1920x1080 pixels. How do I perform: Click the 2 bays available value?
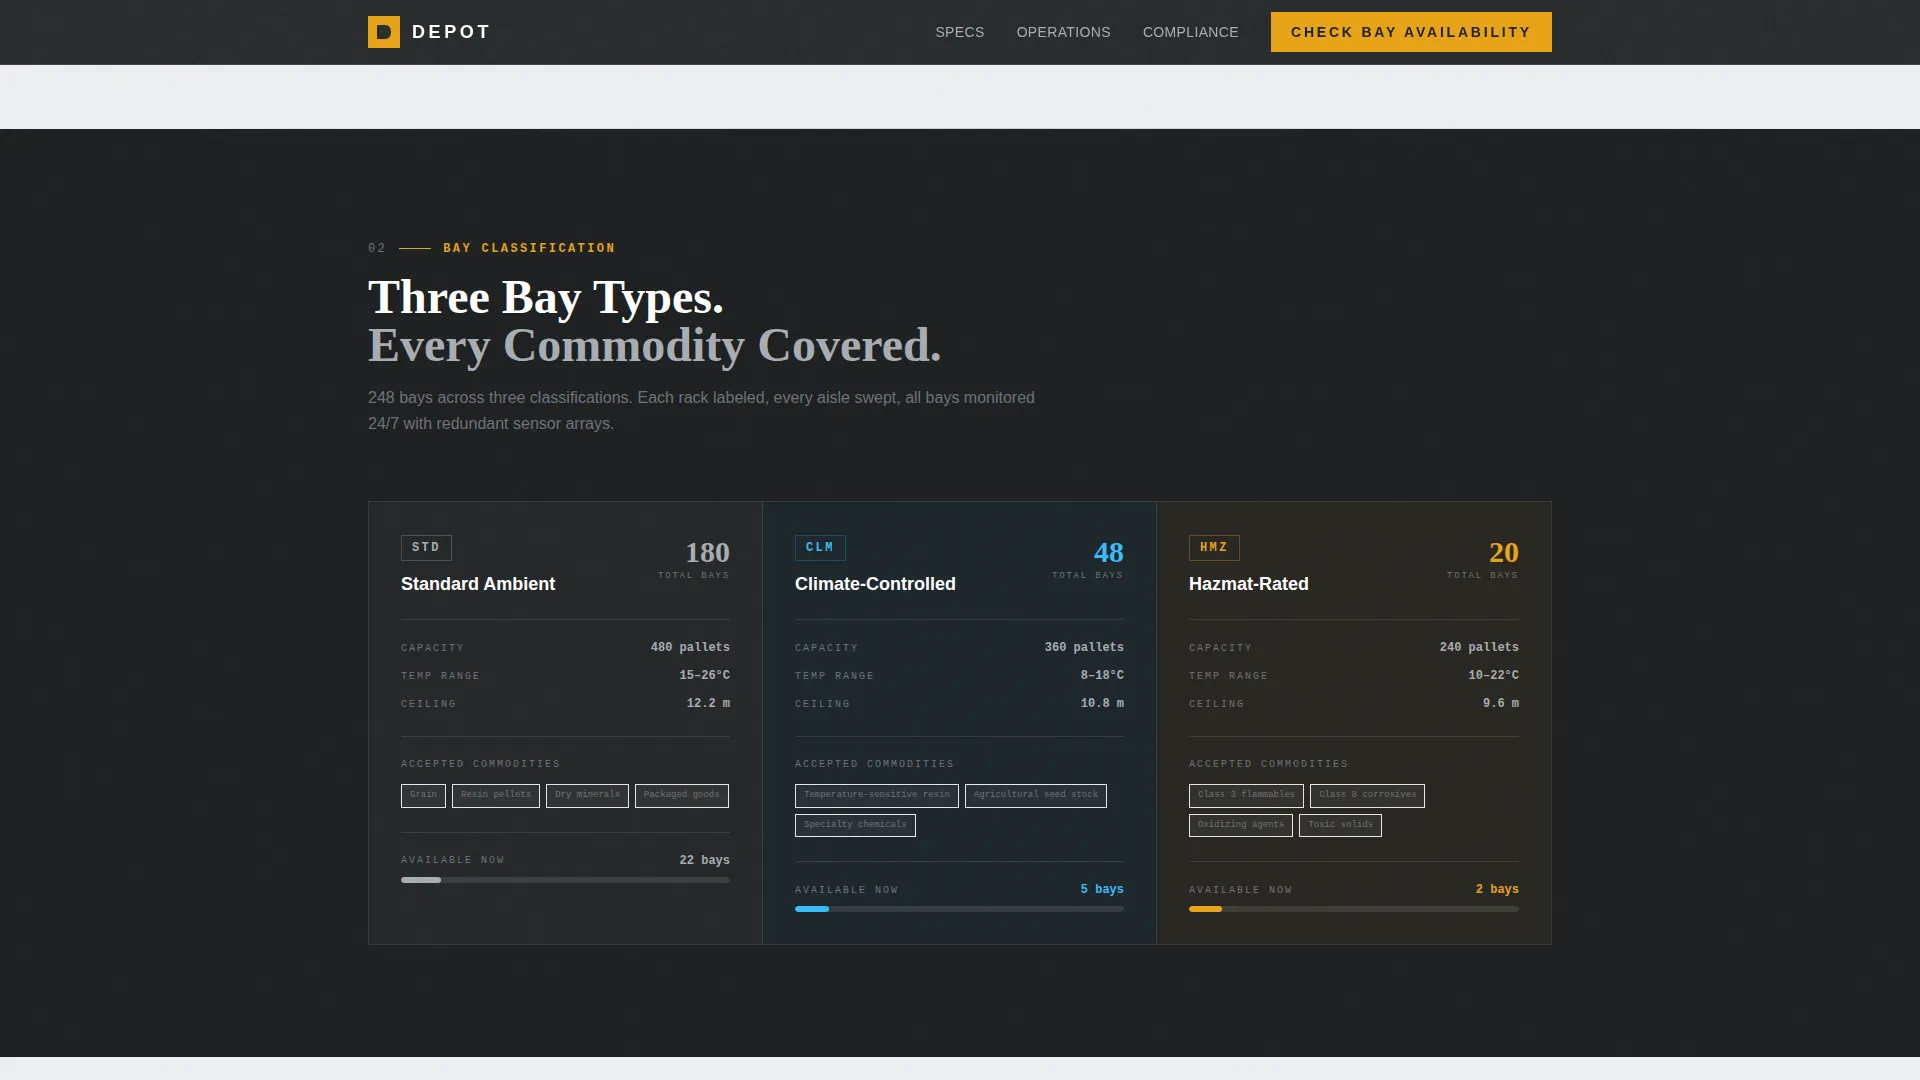[x=1497, y=889]
